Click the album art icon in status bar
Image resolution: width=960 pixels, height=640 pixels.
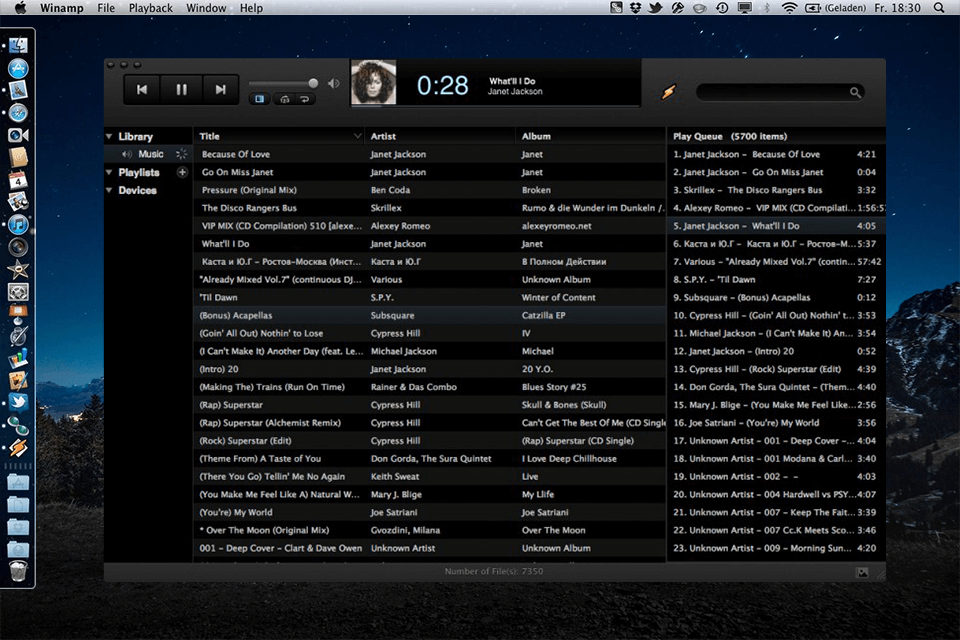click(862, 571)
